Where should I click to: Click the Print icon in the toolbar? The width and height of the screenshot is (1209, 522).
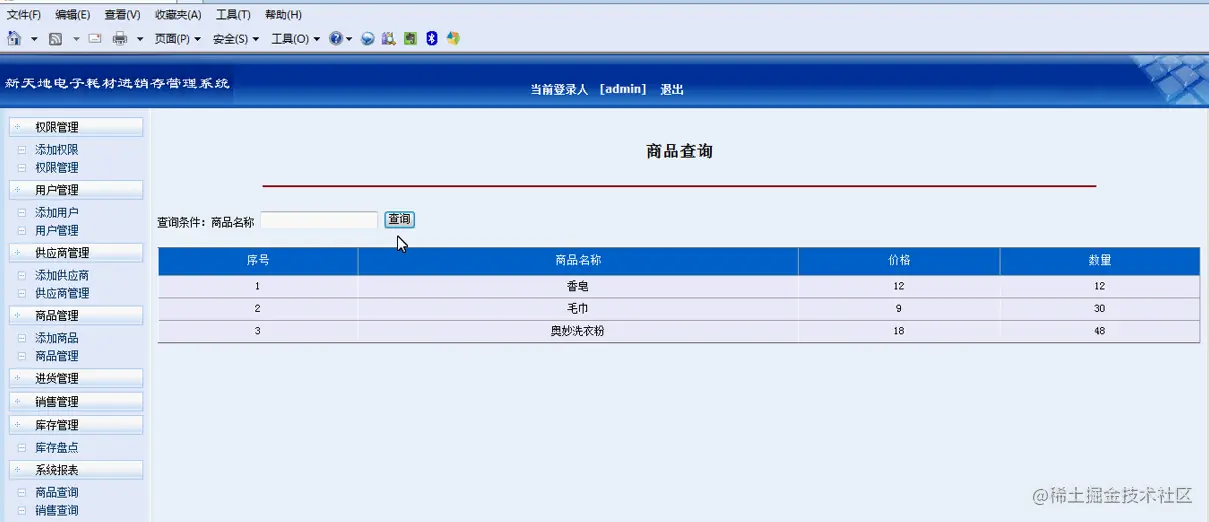pos(120,39)
